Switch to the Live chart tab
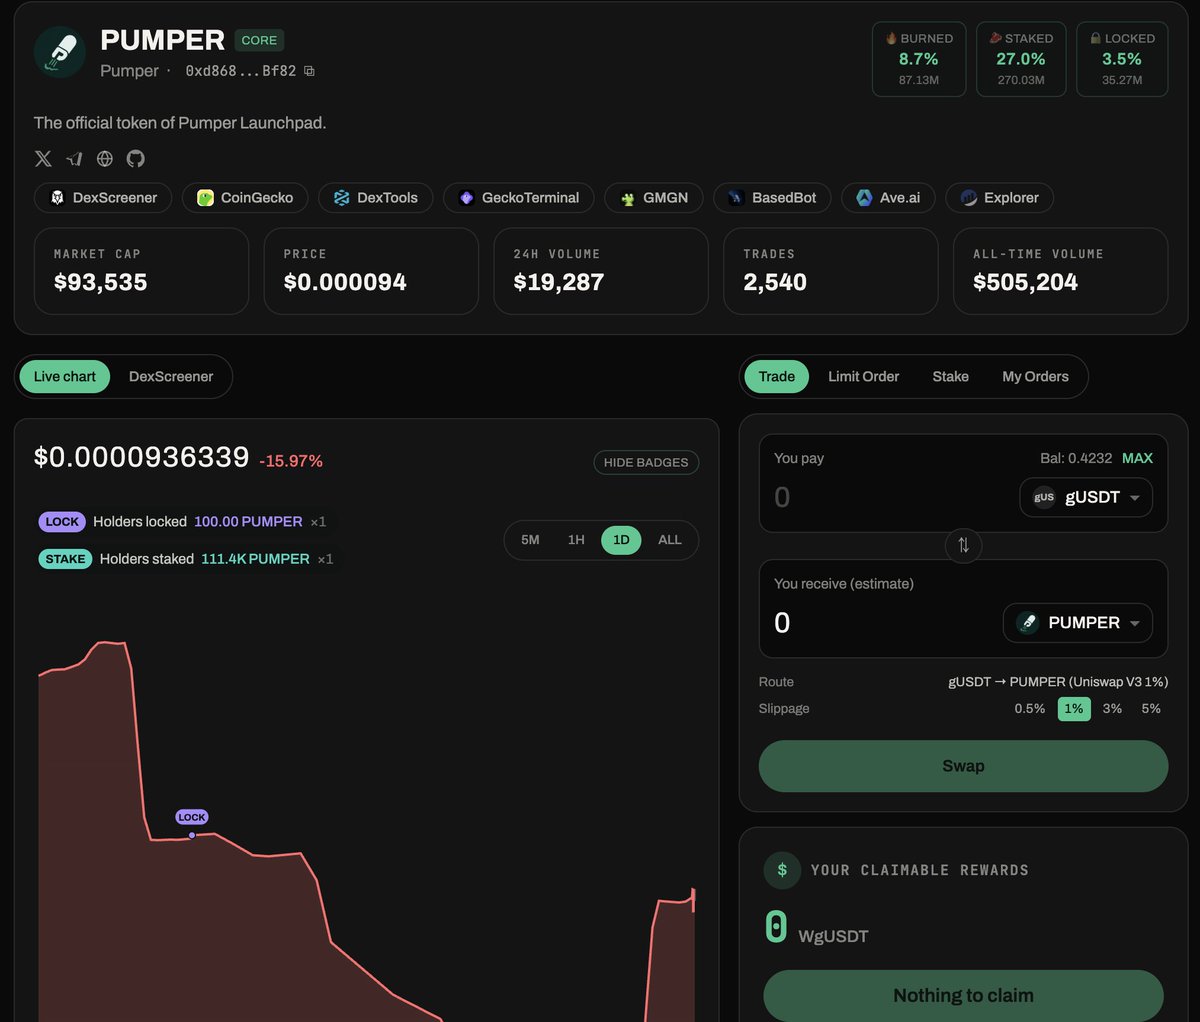 pos(65,376)
